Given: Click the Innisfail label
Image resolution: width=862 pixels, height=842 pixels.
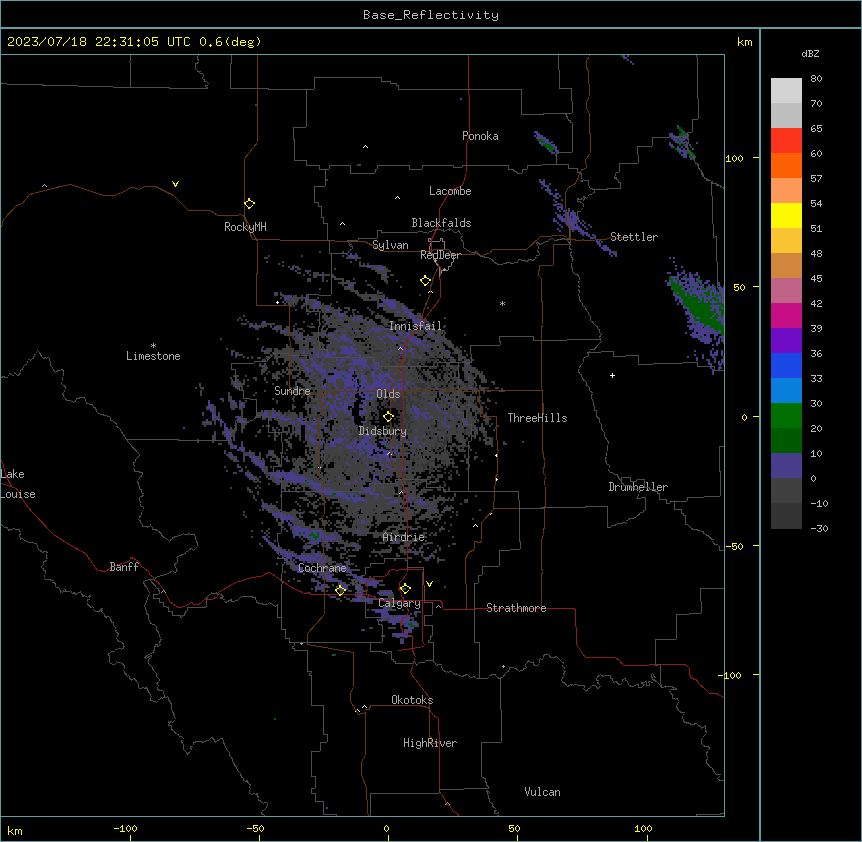Looking at the screenshot, I should pos(416,326).
